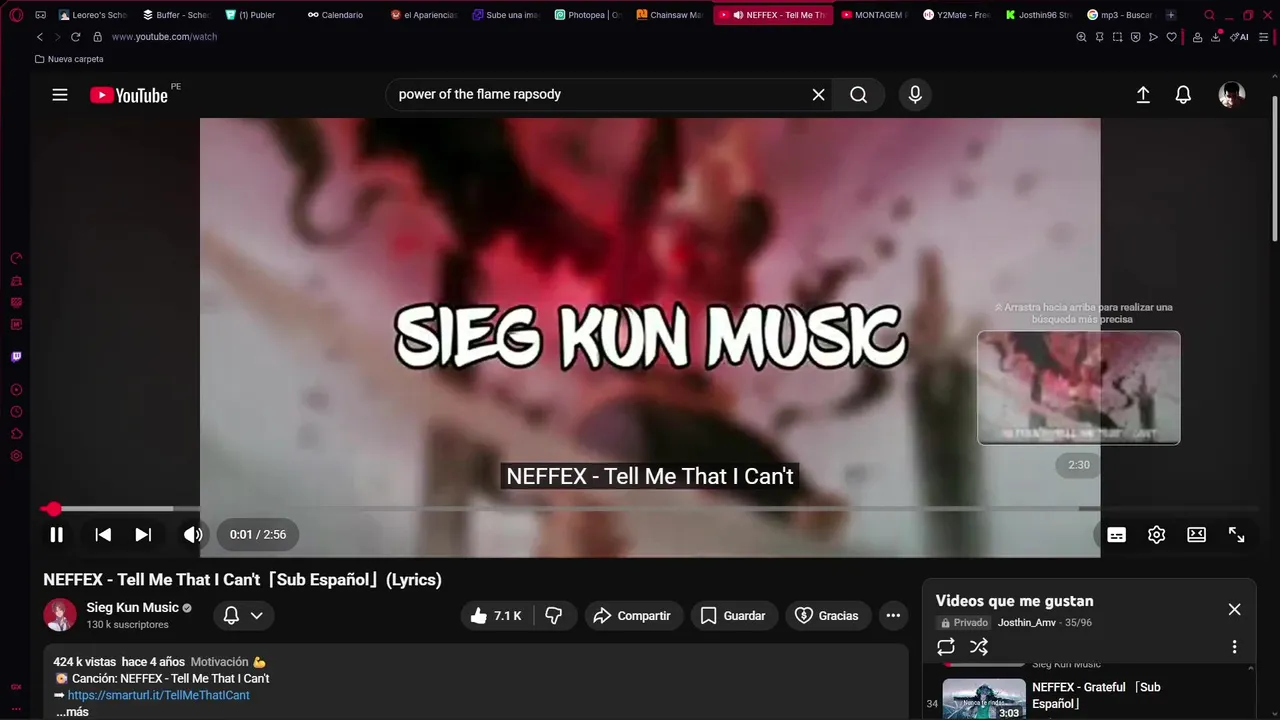Add page to bookmarks with heart icon
This screenshot has height=720, width=1280.
[1172, 37]
